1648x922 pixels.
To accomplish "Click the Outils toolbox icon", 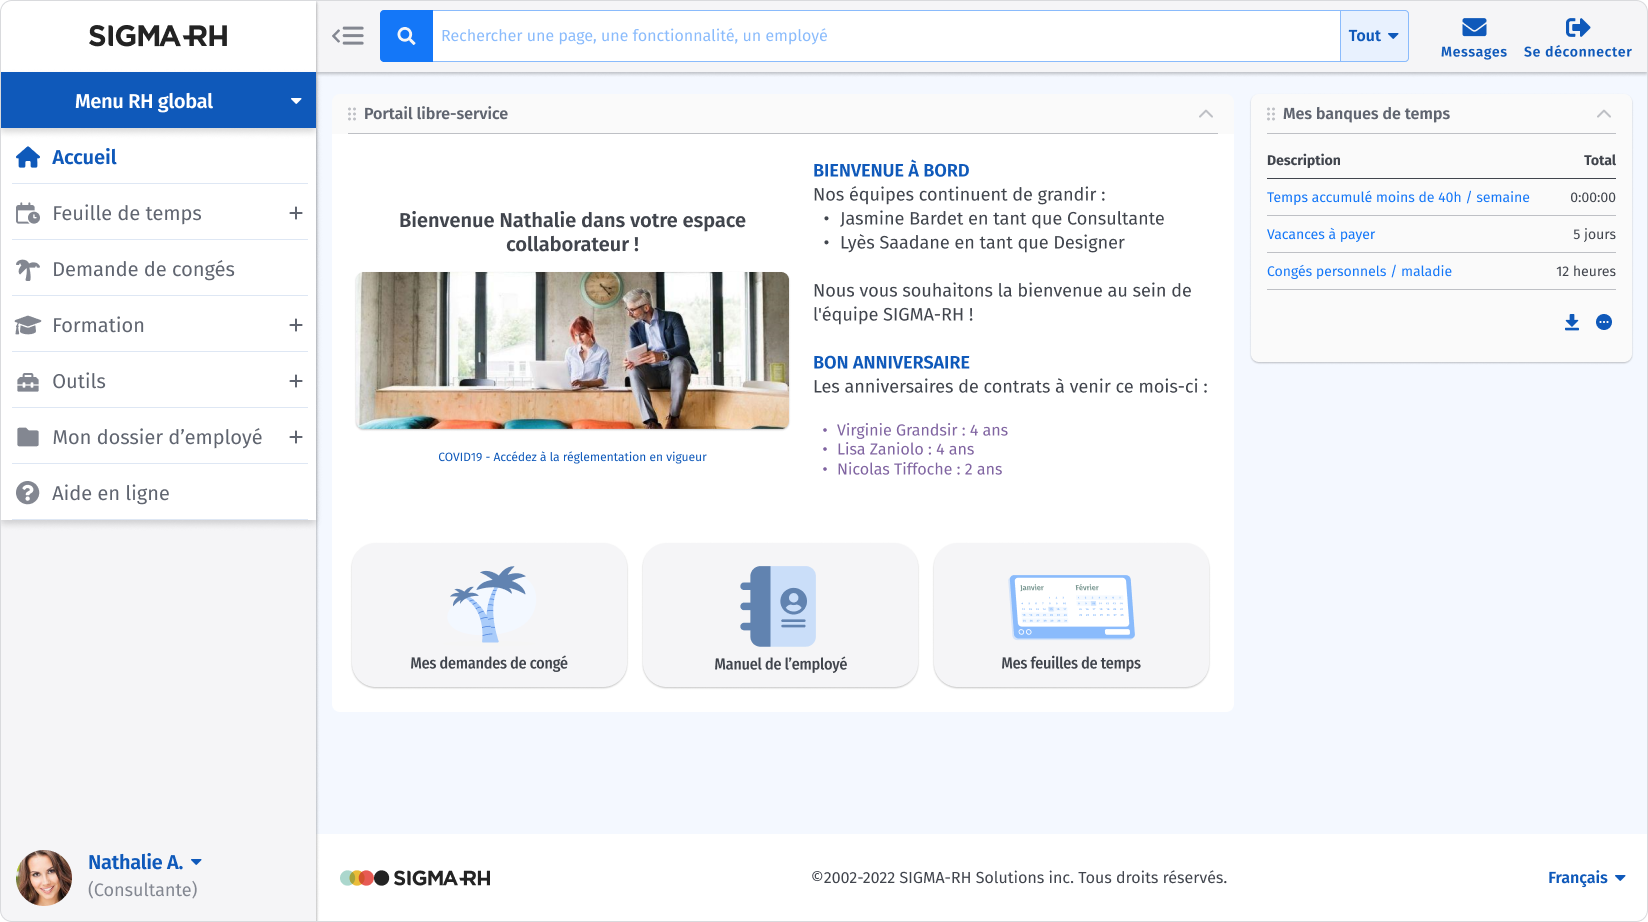I will click(x=26, y=380).
